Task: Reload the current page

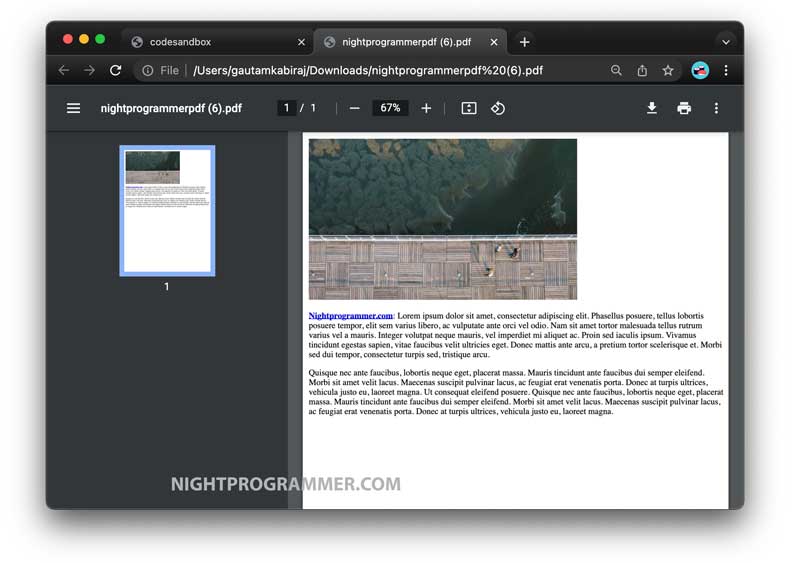Action: click(x=116, y=70)
